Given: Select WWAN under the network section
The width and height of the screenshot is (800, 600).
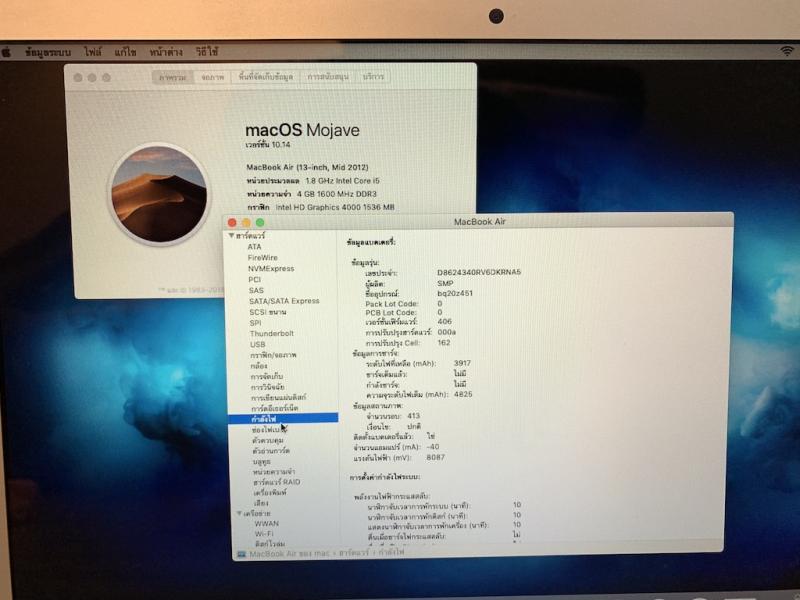Looking at the screenshot, I should tap(267, 524).
